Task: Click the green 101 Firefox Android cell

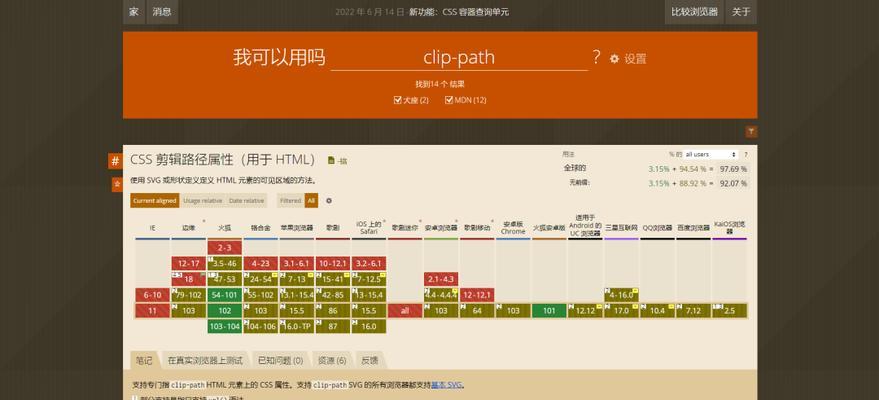Action: point(549,310)
